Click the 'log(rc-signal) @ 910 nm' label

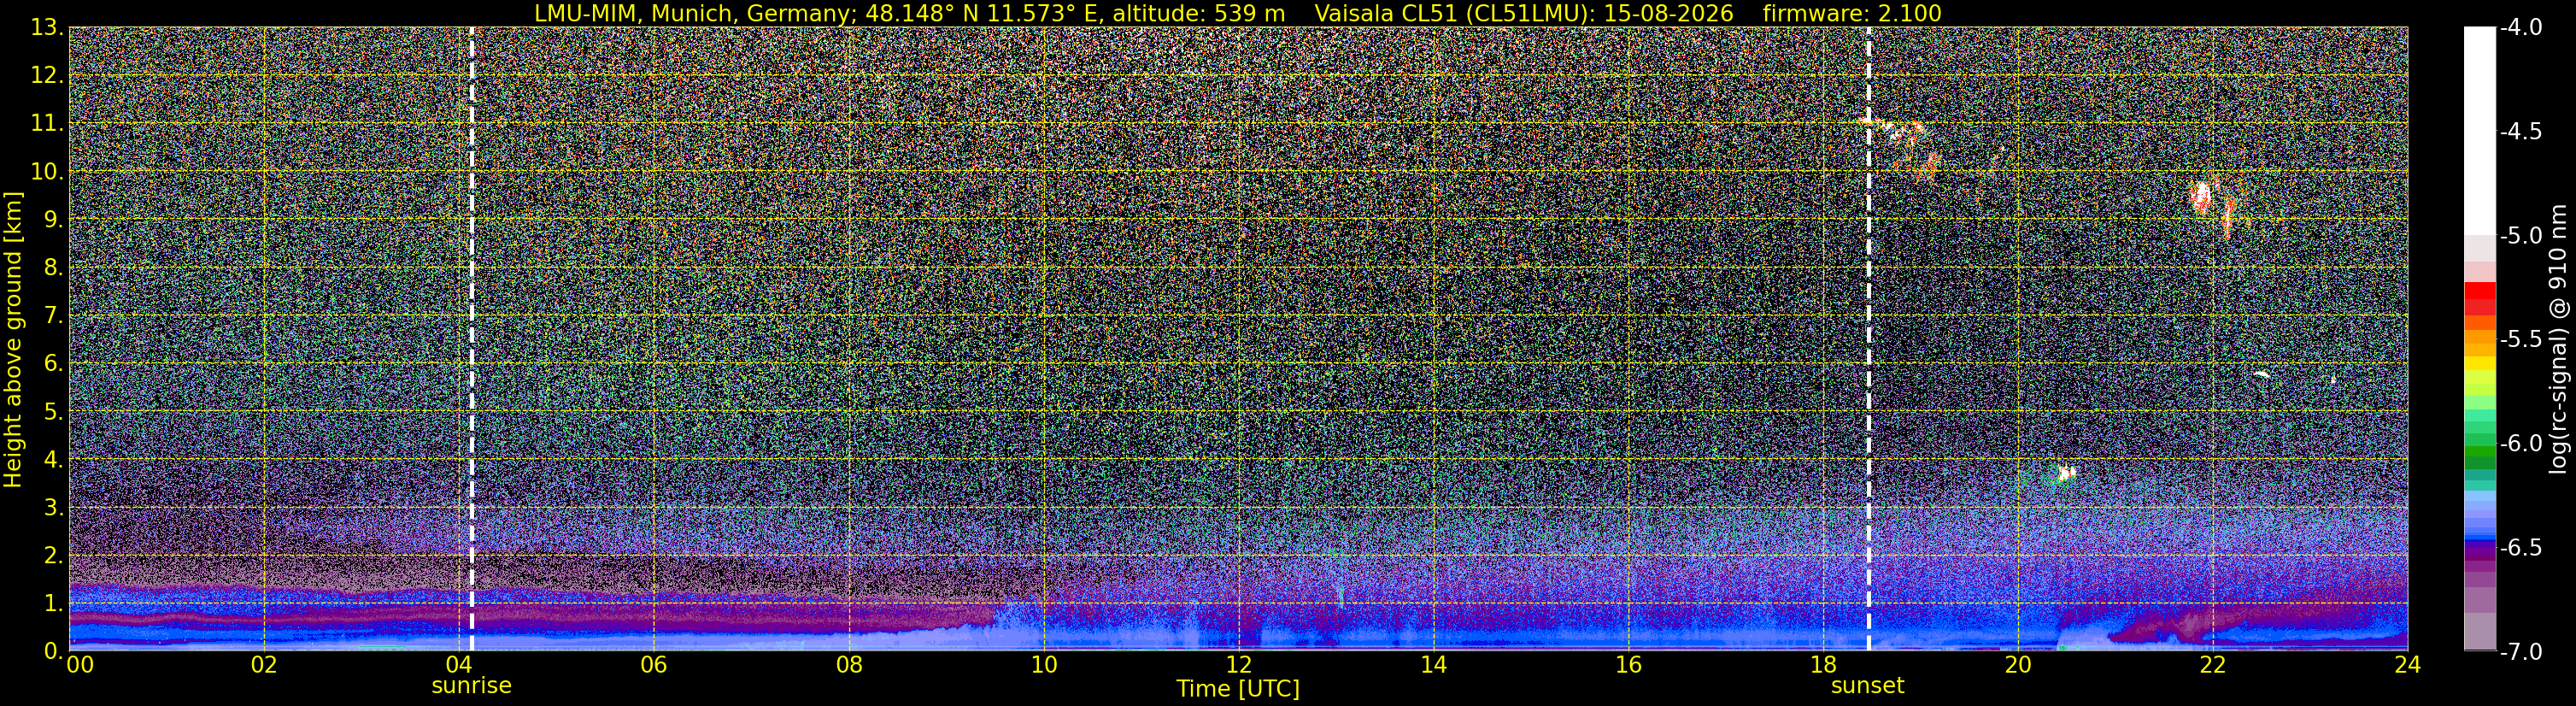point(2560,339)
